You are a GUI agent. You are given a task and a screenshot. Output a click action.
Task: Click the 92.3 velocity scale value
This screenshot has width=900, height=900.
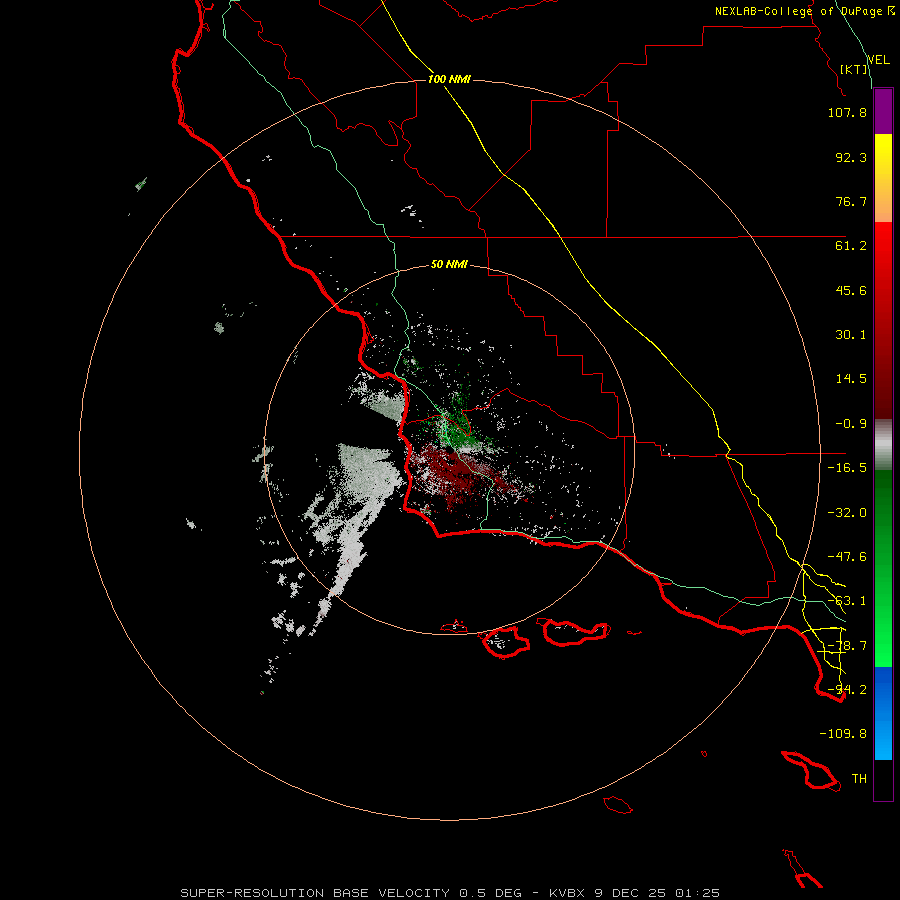coord(851,157)
